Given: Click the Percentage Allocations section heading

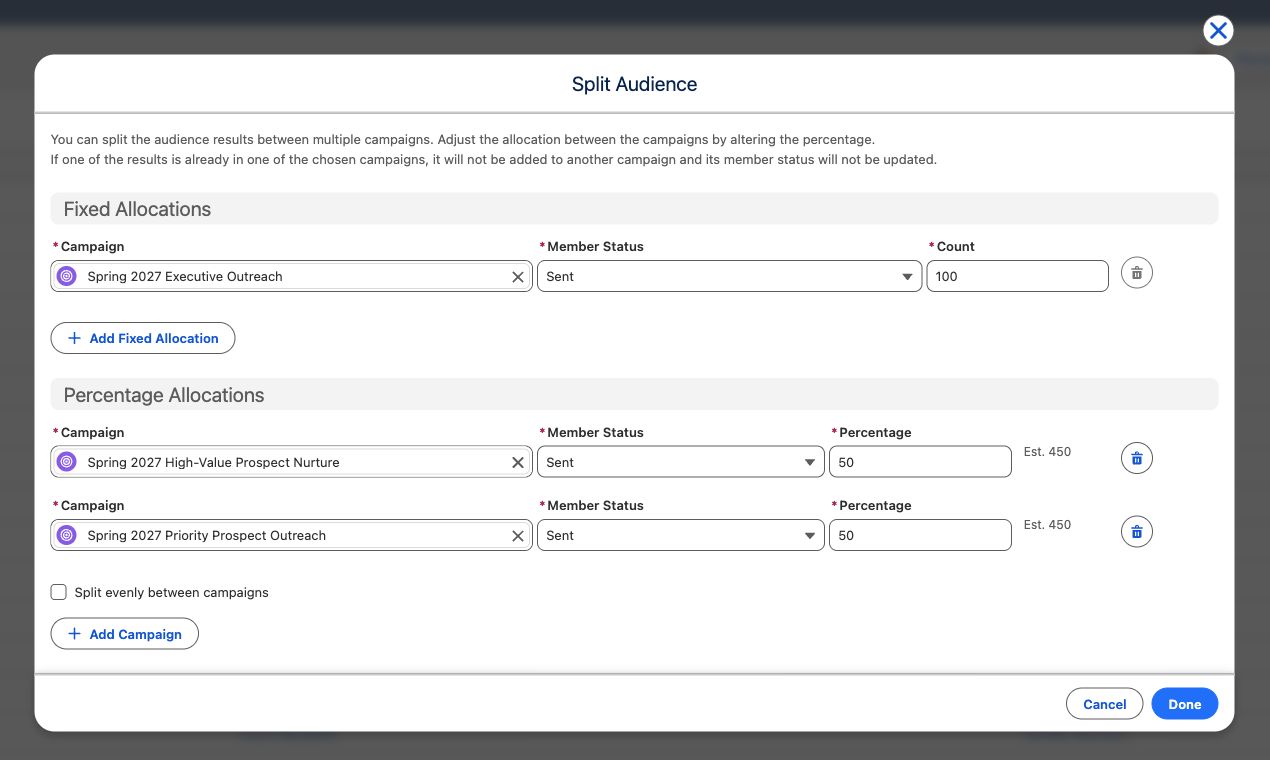Looking at the screenshot, I should (164, 395).
